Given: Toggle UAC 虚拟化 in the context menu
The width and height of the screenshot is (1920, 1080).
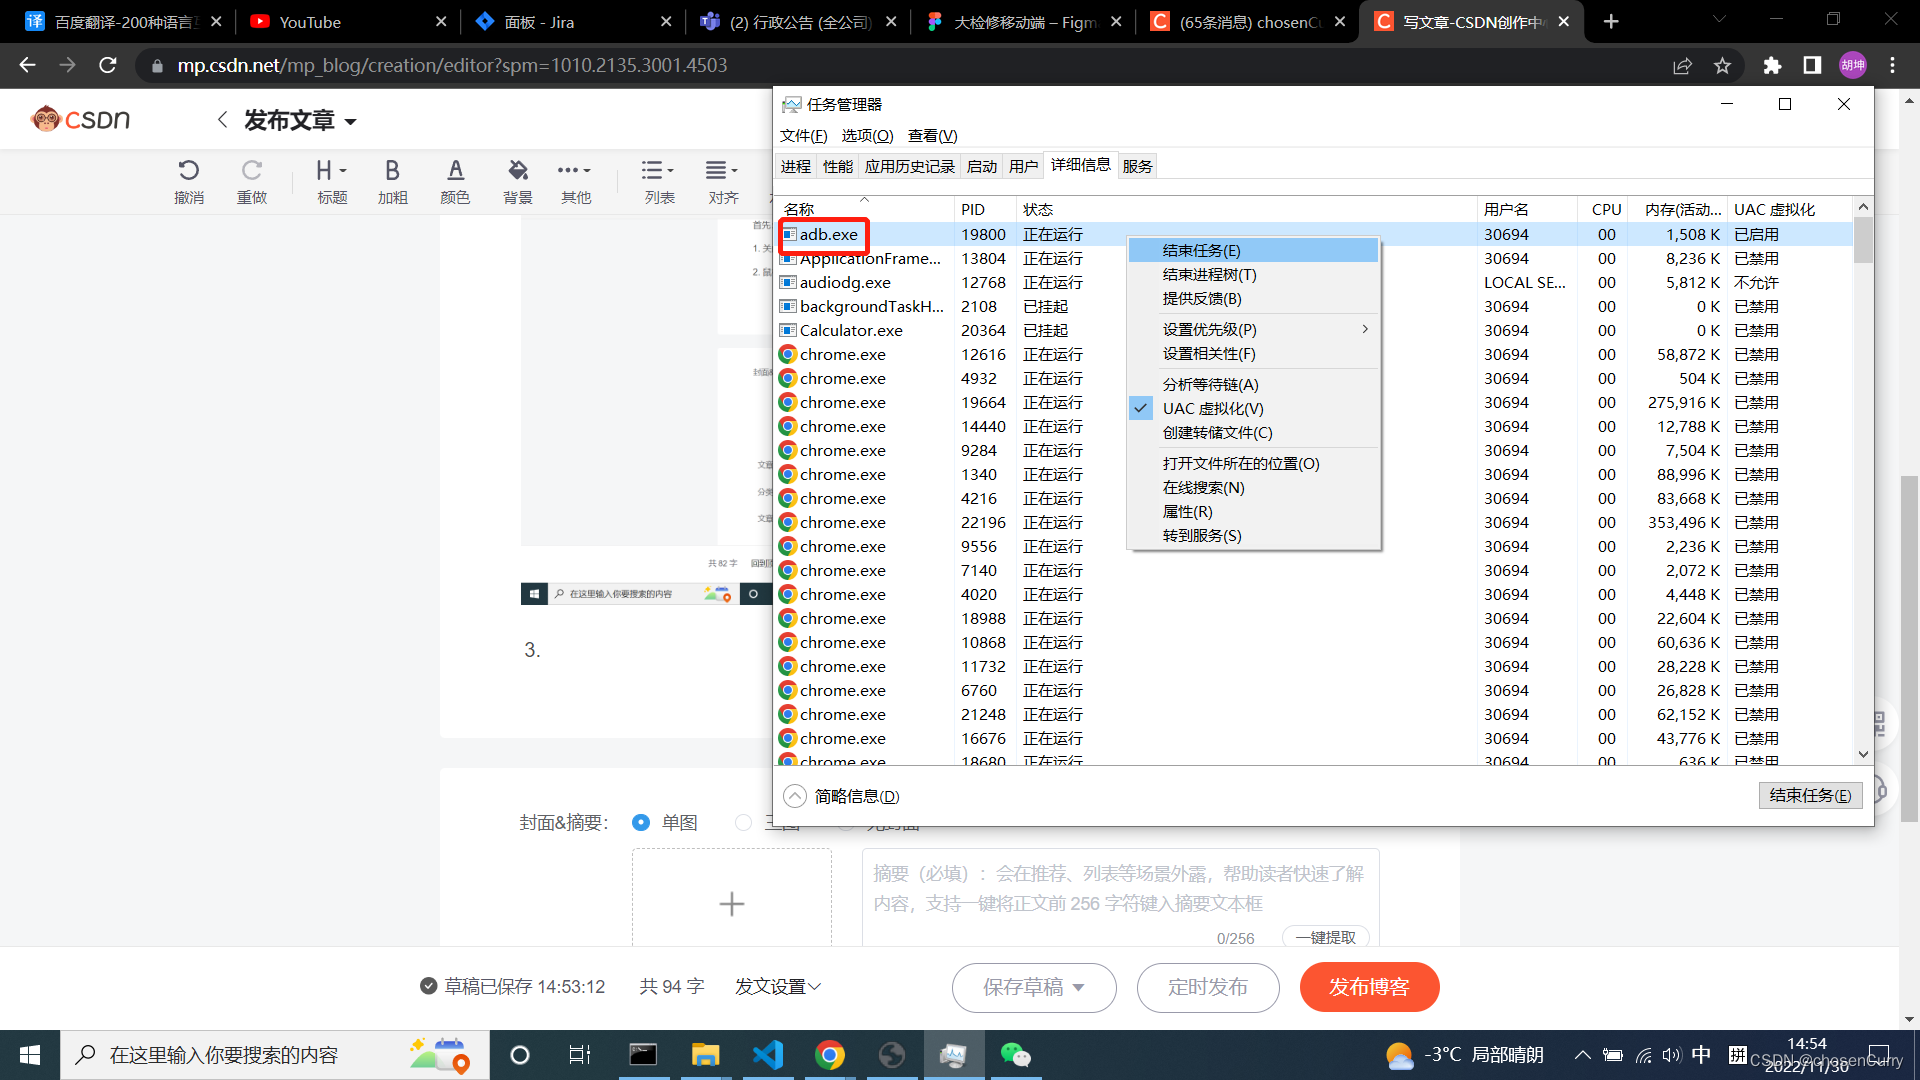Looking at the screenshot, I should 1212,409.
